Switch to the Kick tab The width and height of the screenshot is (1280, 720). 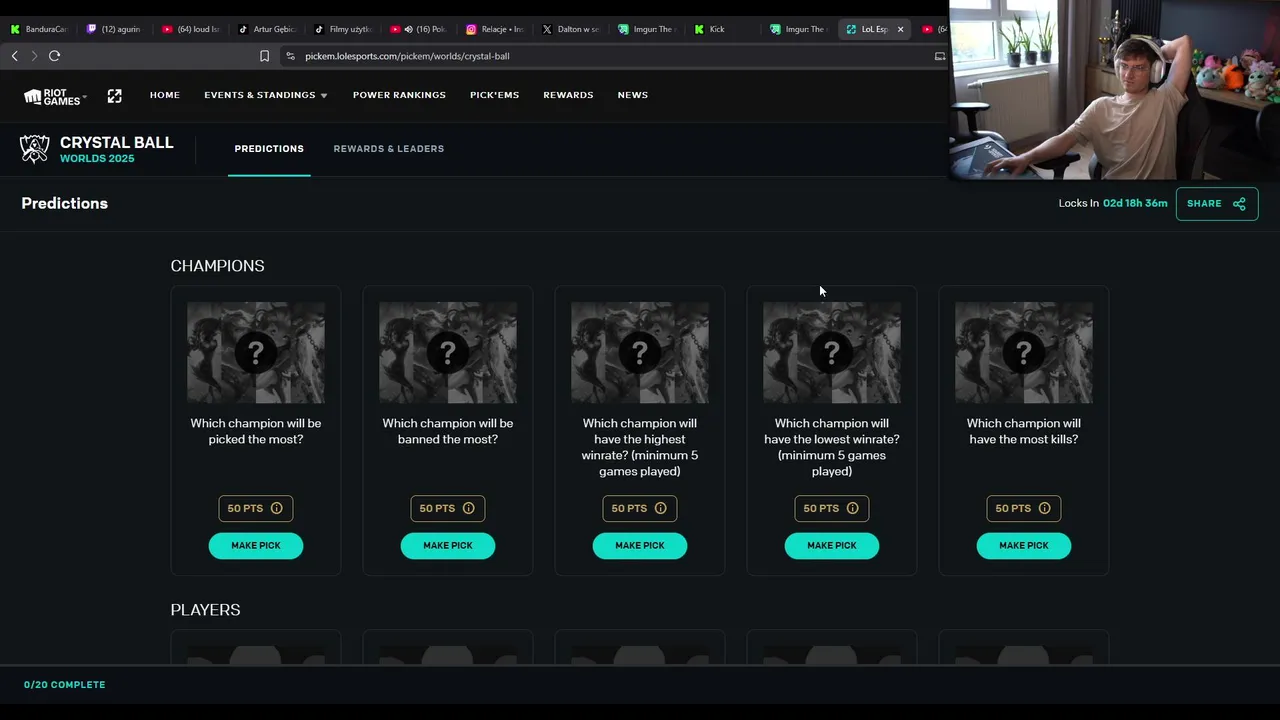[x=724, y=29]
